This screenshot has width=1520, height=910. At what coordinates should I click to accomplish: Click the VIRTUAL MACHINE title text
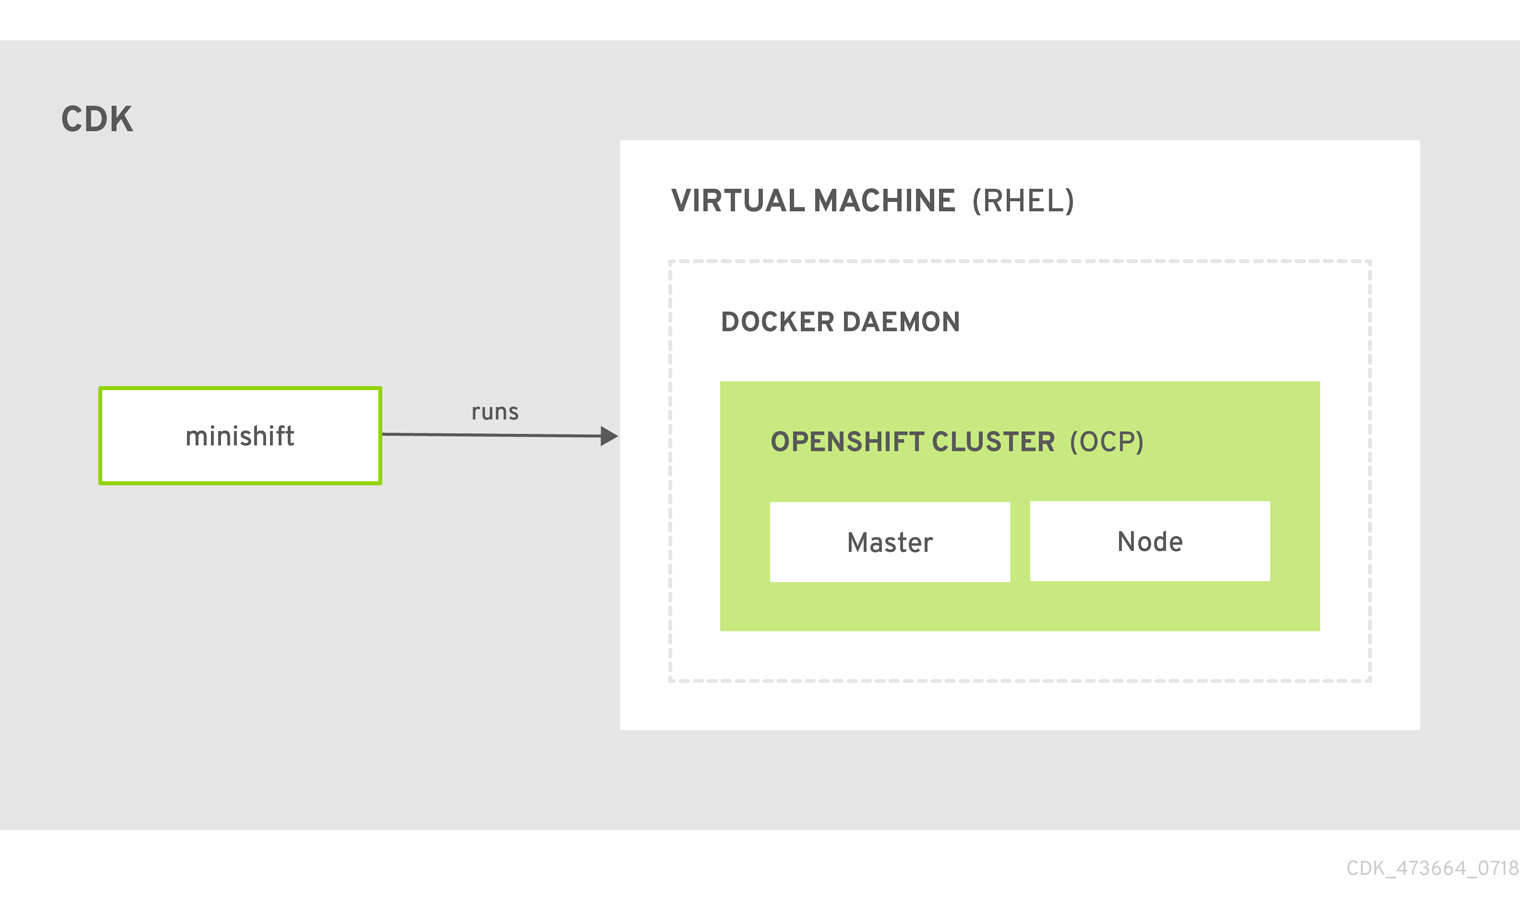pyautogui.click(x=812, y=201)
